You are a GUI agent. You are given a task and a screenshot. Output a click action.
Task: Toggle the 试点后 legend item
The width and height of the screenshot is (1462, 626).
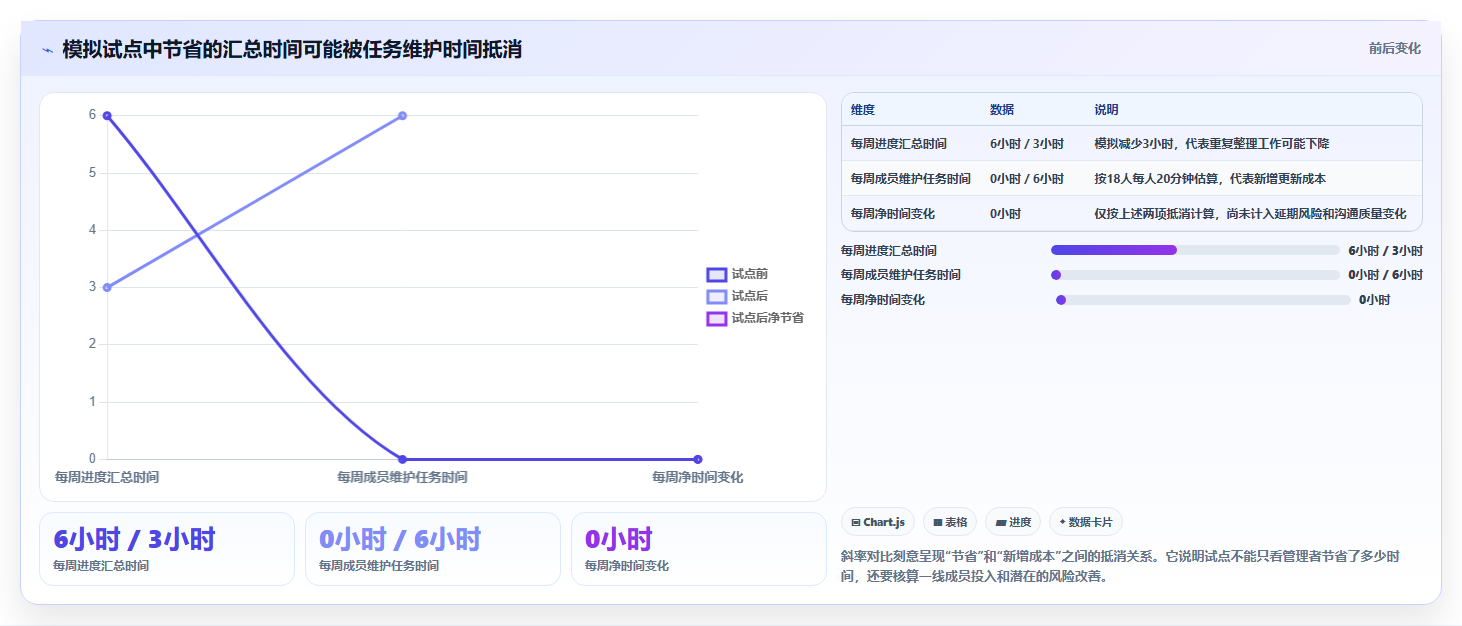point(737,296)
